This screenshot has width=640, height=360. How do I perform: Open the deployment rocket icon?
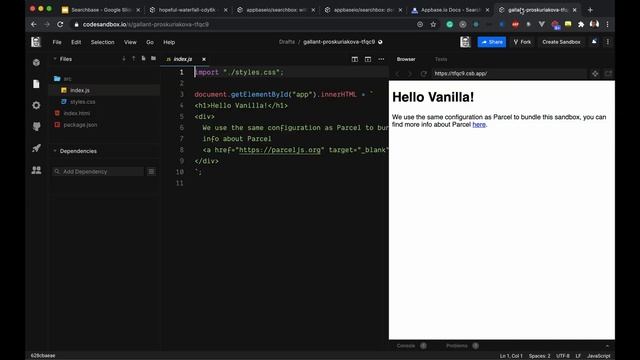pos(36,148)
